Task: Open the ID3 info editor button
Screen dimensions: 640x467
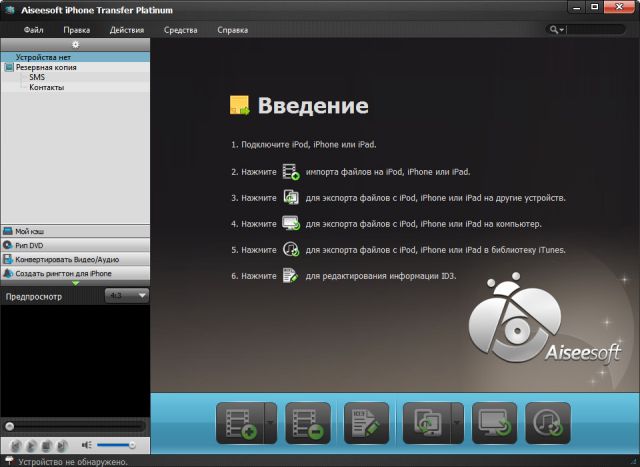Action: pyautogui.click(x=366, y=423)
